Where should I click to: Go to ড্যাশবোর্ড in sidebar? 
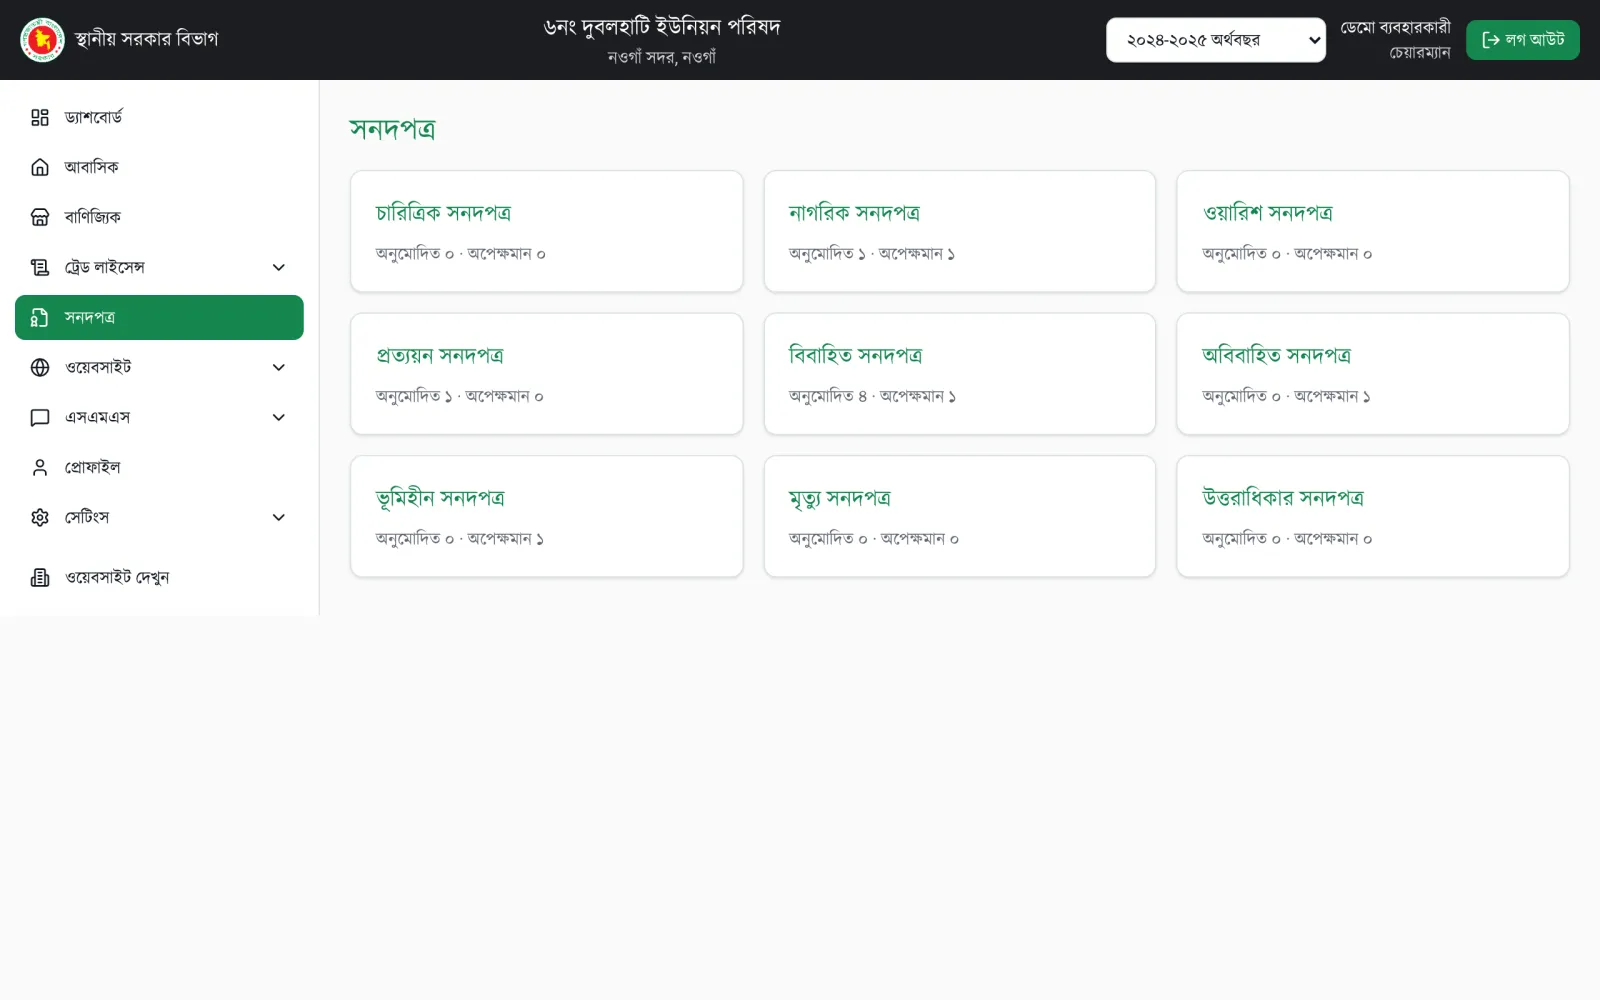[159, 117]
